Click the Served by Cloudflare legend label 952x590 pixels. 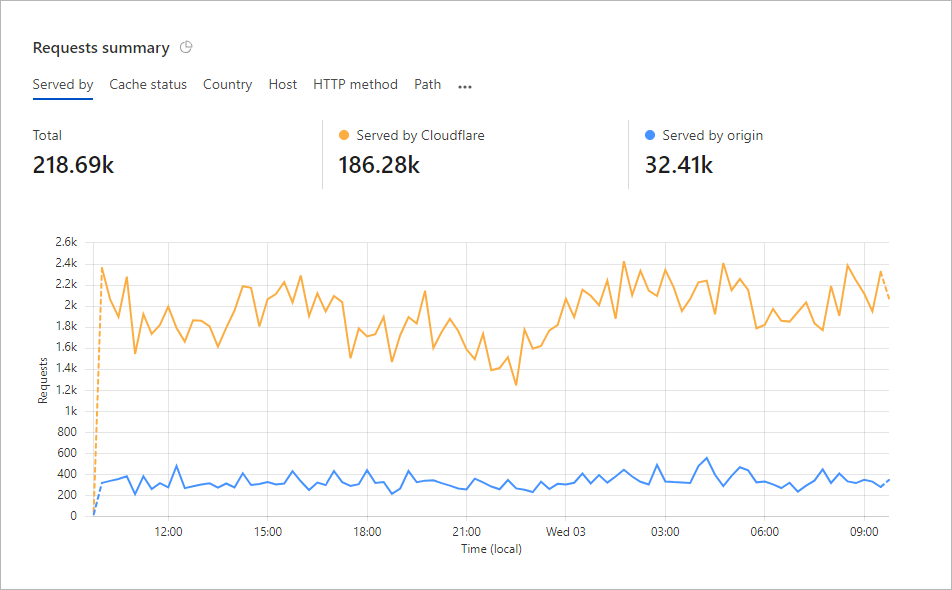click(420, 135)
